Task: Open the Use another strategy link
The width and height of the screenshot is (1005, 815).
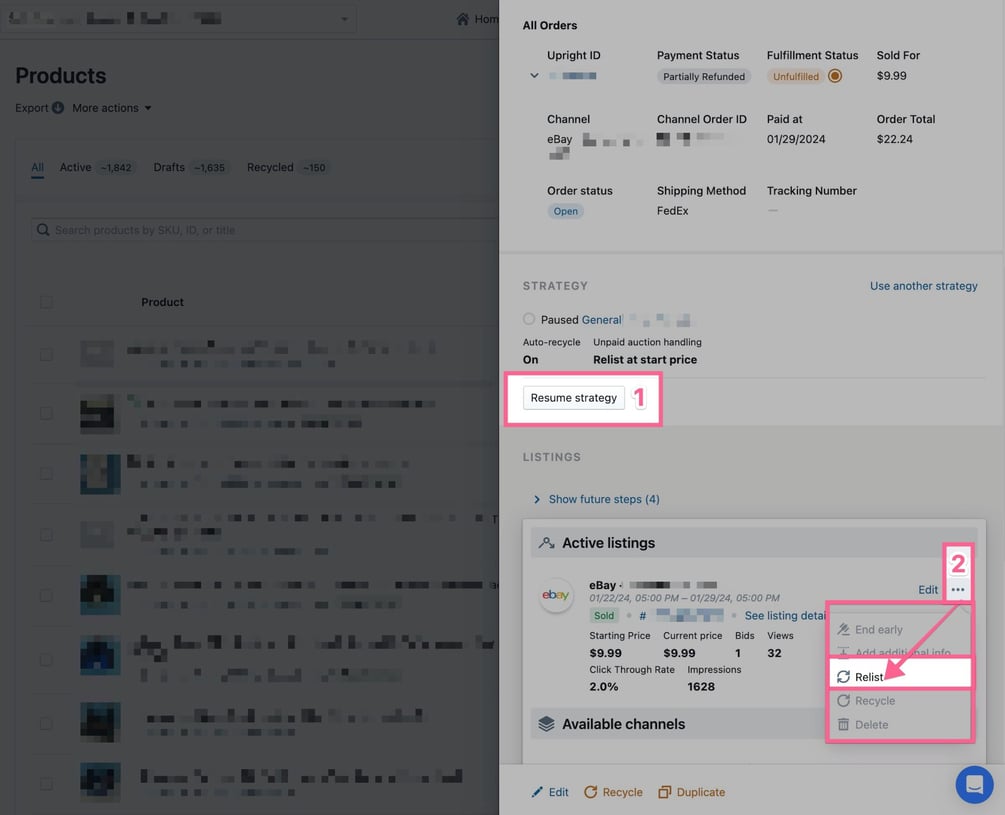Action: pyautogui.click(x=923, y=285)
